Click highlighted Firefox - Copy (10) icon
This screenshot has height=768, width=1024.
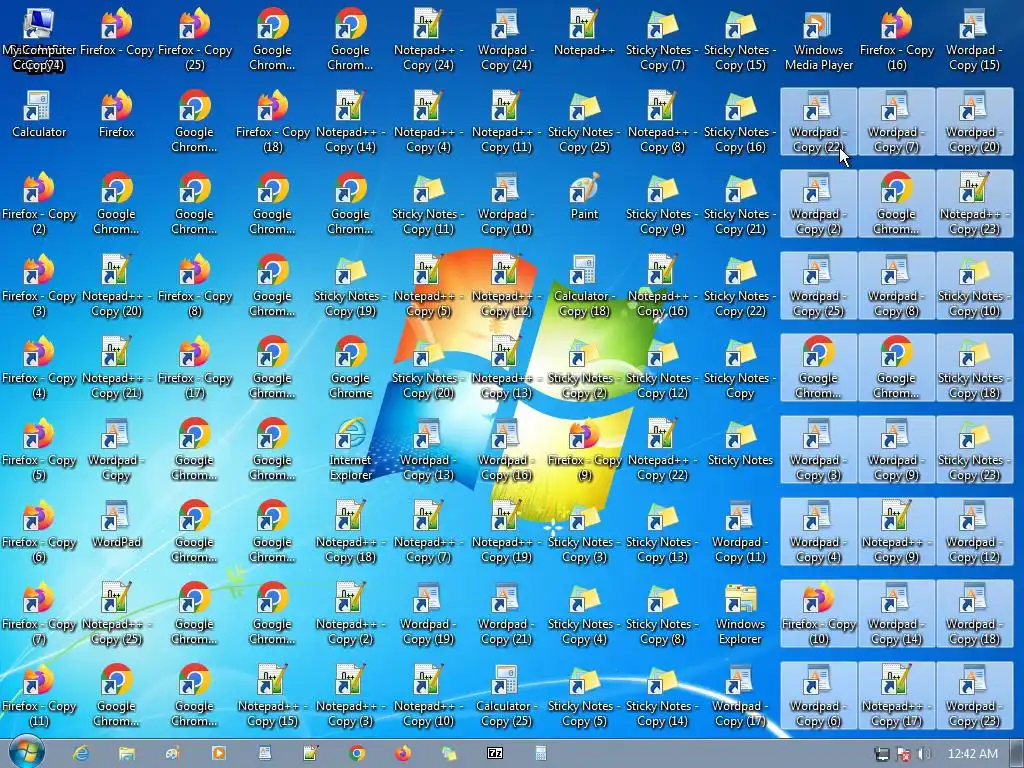pyautogui.click(x=818, y=615)
